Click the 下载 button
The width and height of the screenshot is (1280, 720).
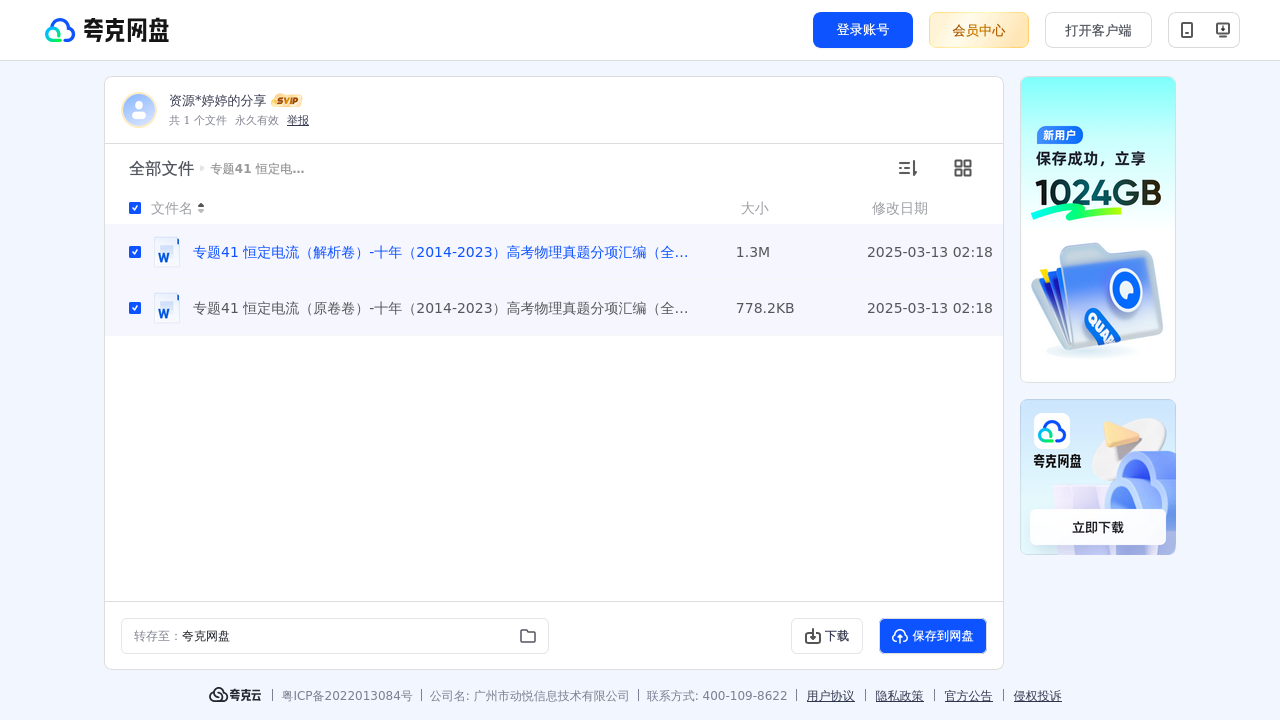[827, 636]
